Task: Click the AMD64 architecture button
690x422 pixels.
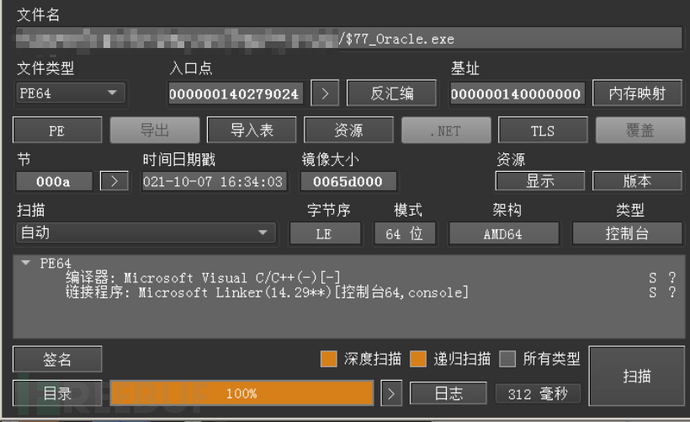Action: (503, 233)
